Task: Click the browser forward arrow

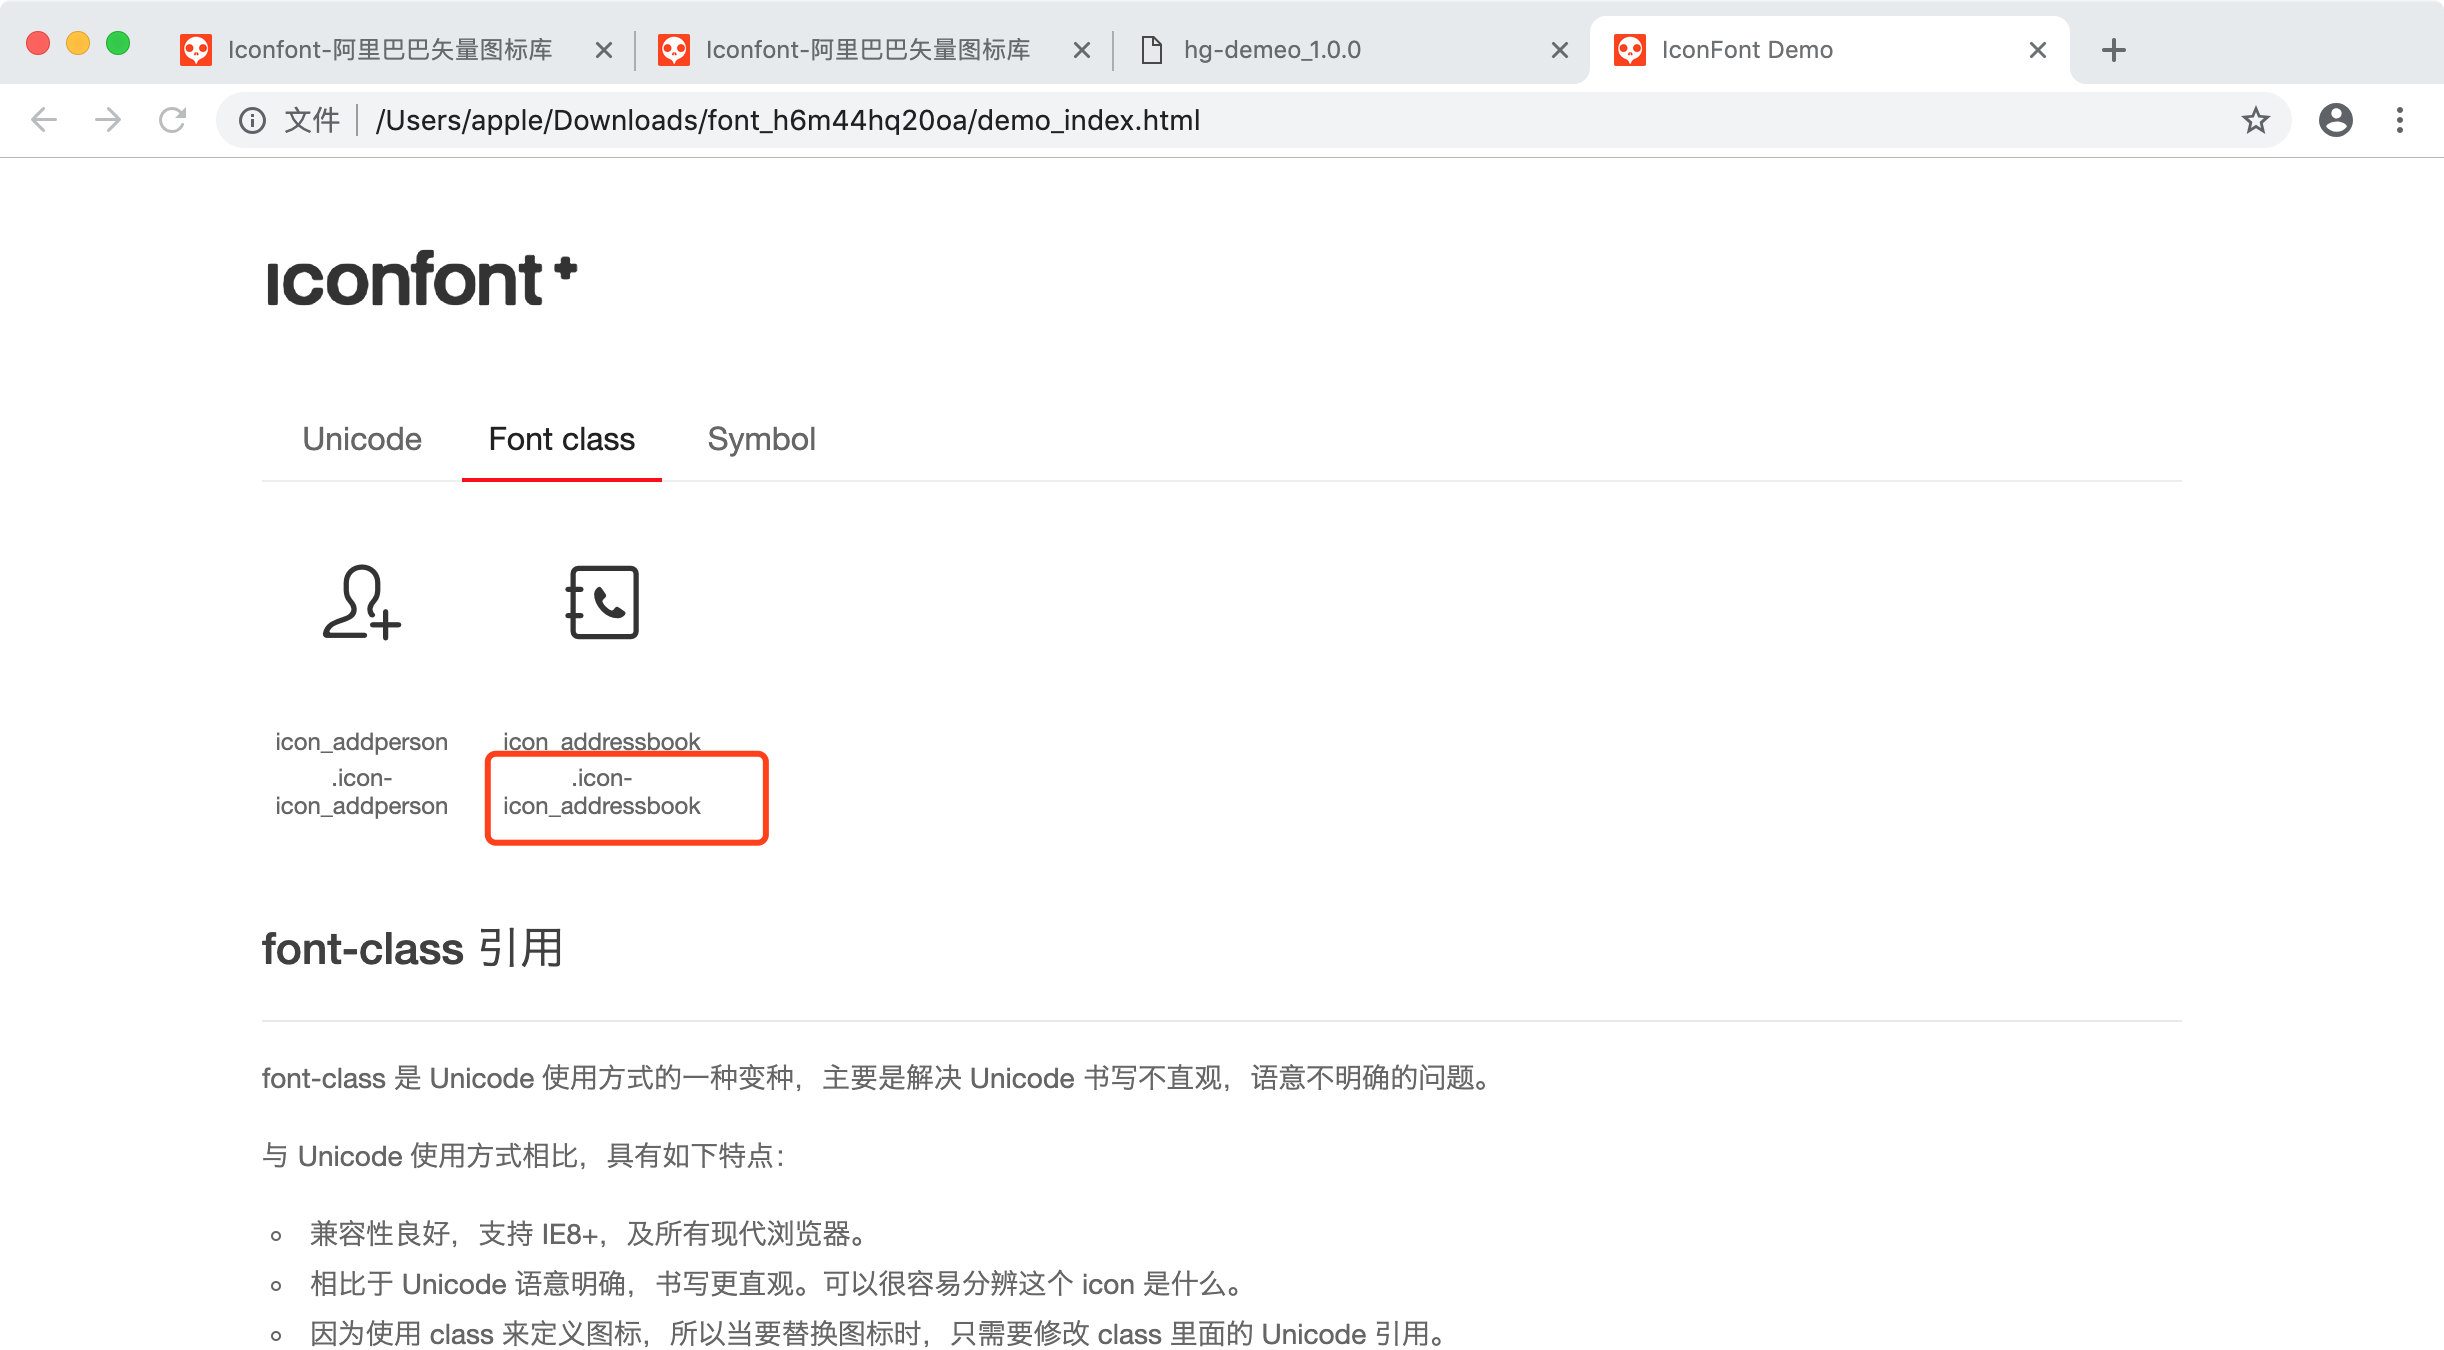Action: click(x=108, y=121)
